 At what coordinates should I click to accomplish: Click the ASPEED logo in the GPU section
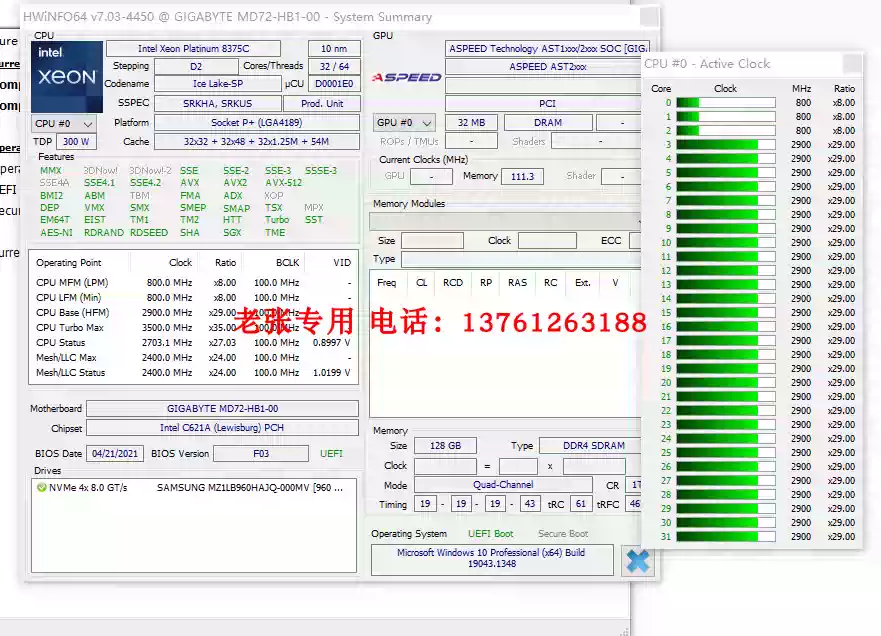pos(405,78)
